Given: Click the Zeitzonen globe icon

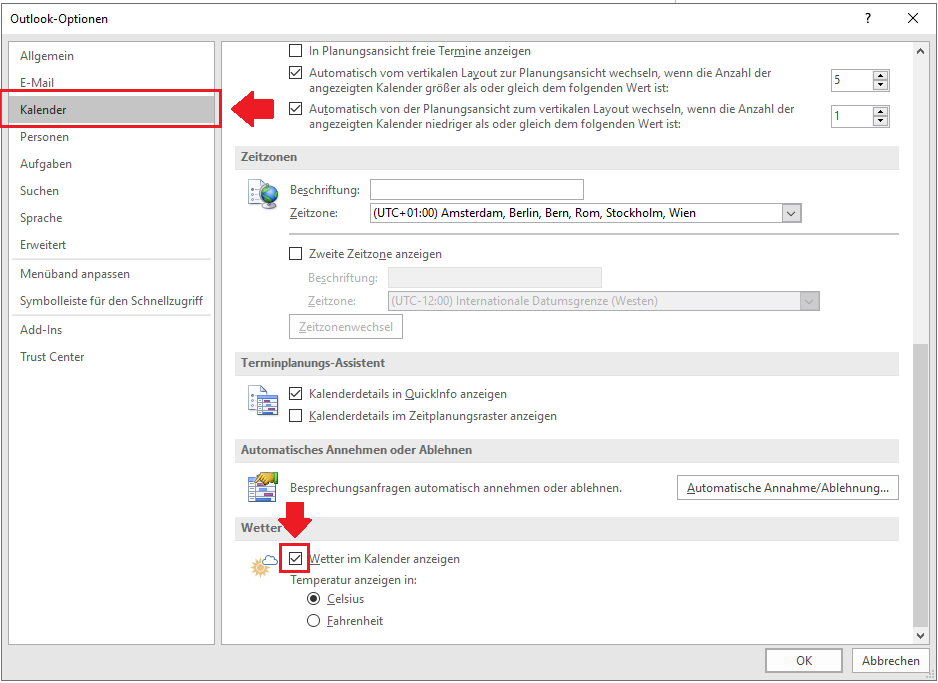Looking at the screenshot, I should pyautogui.click(x=263, y=193).
